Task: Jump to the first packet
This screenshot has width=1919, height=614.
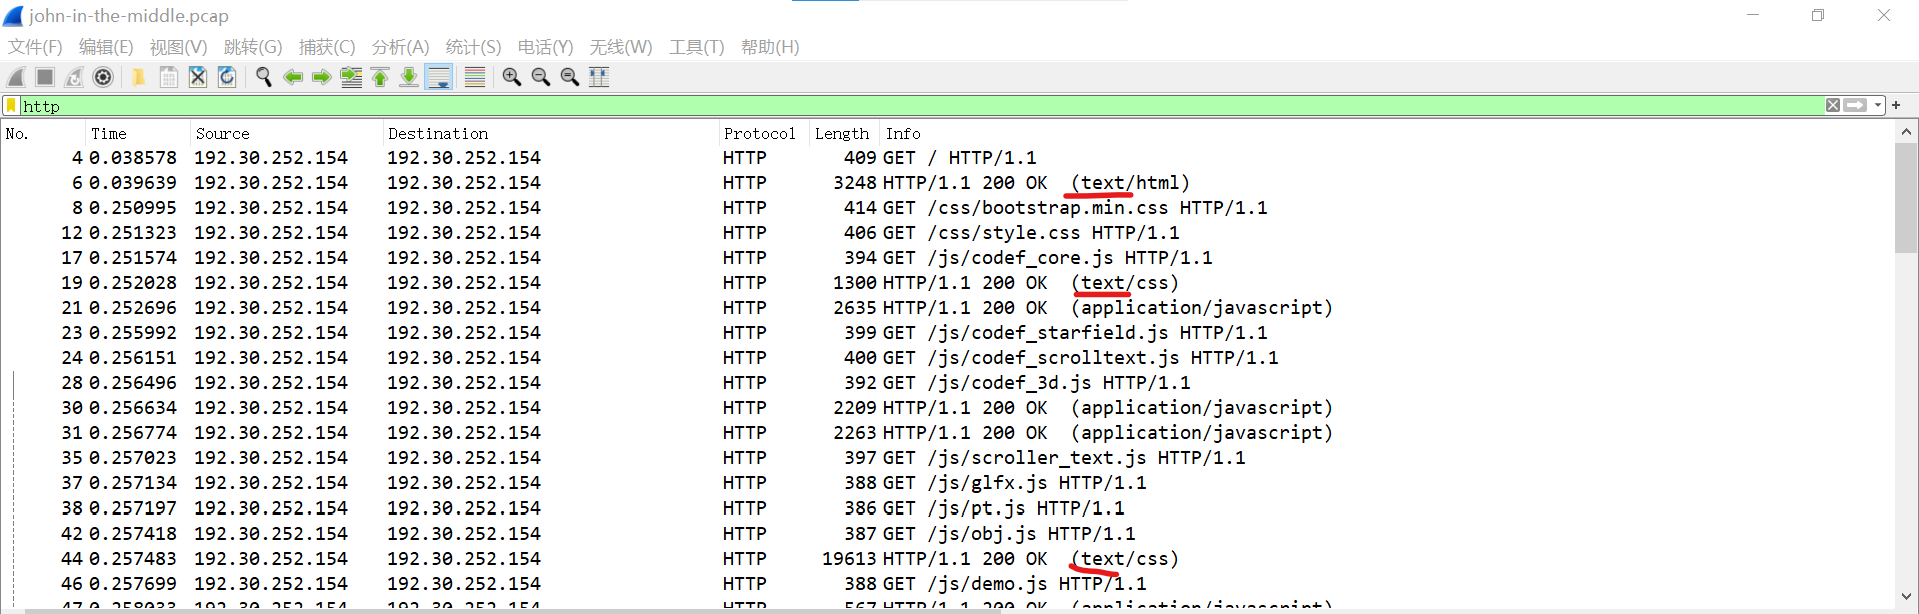Action: coord(380,77)
